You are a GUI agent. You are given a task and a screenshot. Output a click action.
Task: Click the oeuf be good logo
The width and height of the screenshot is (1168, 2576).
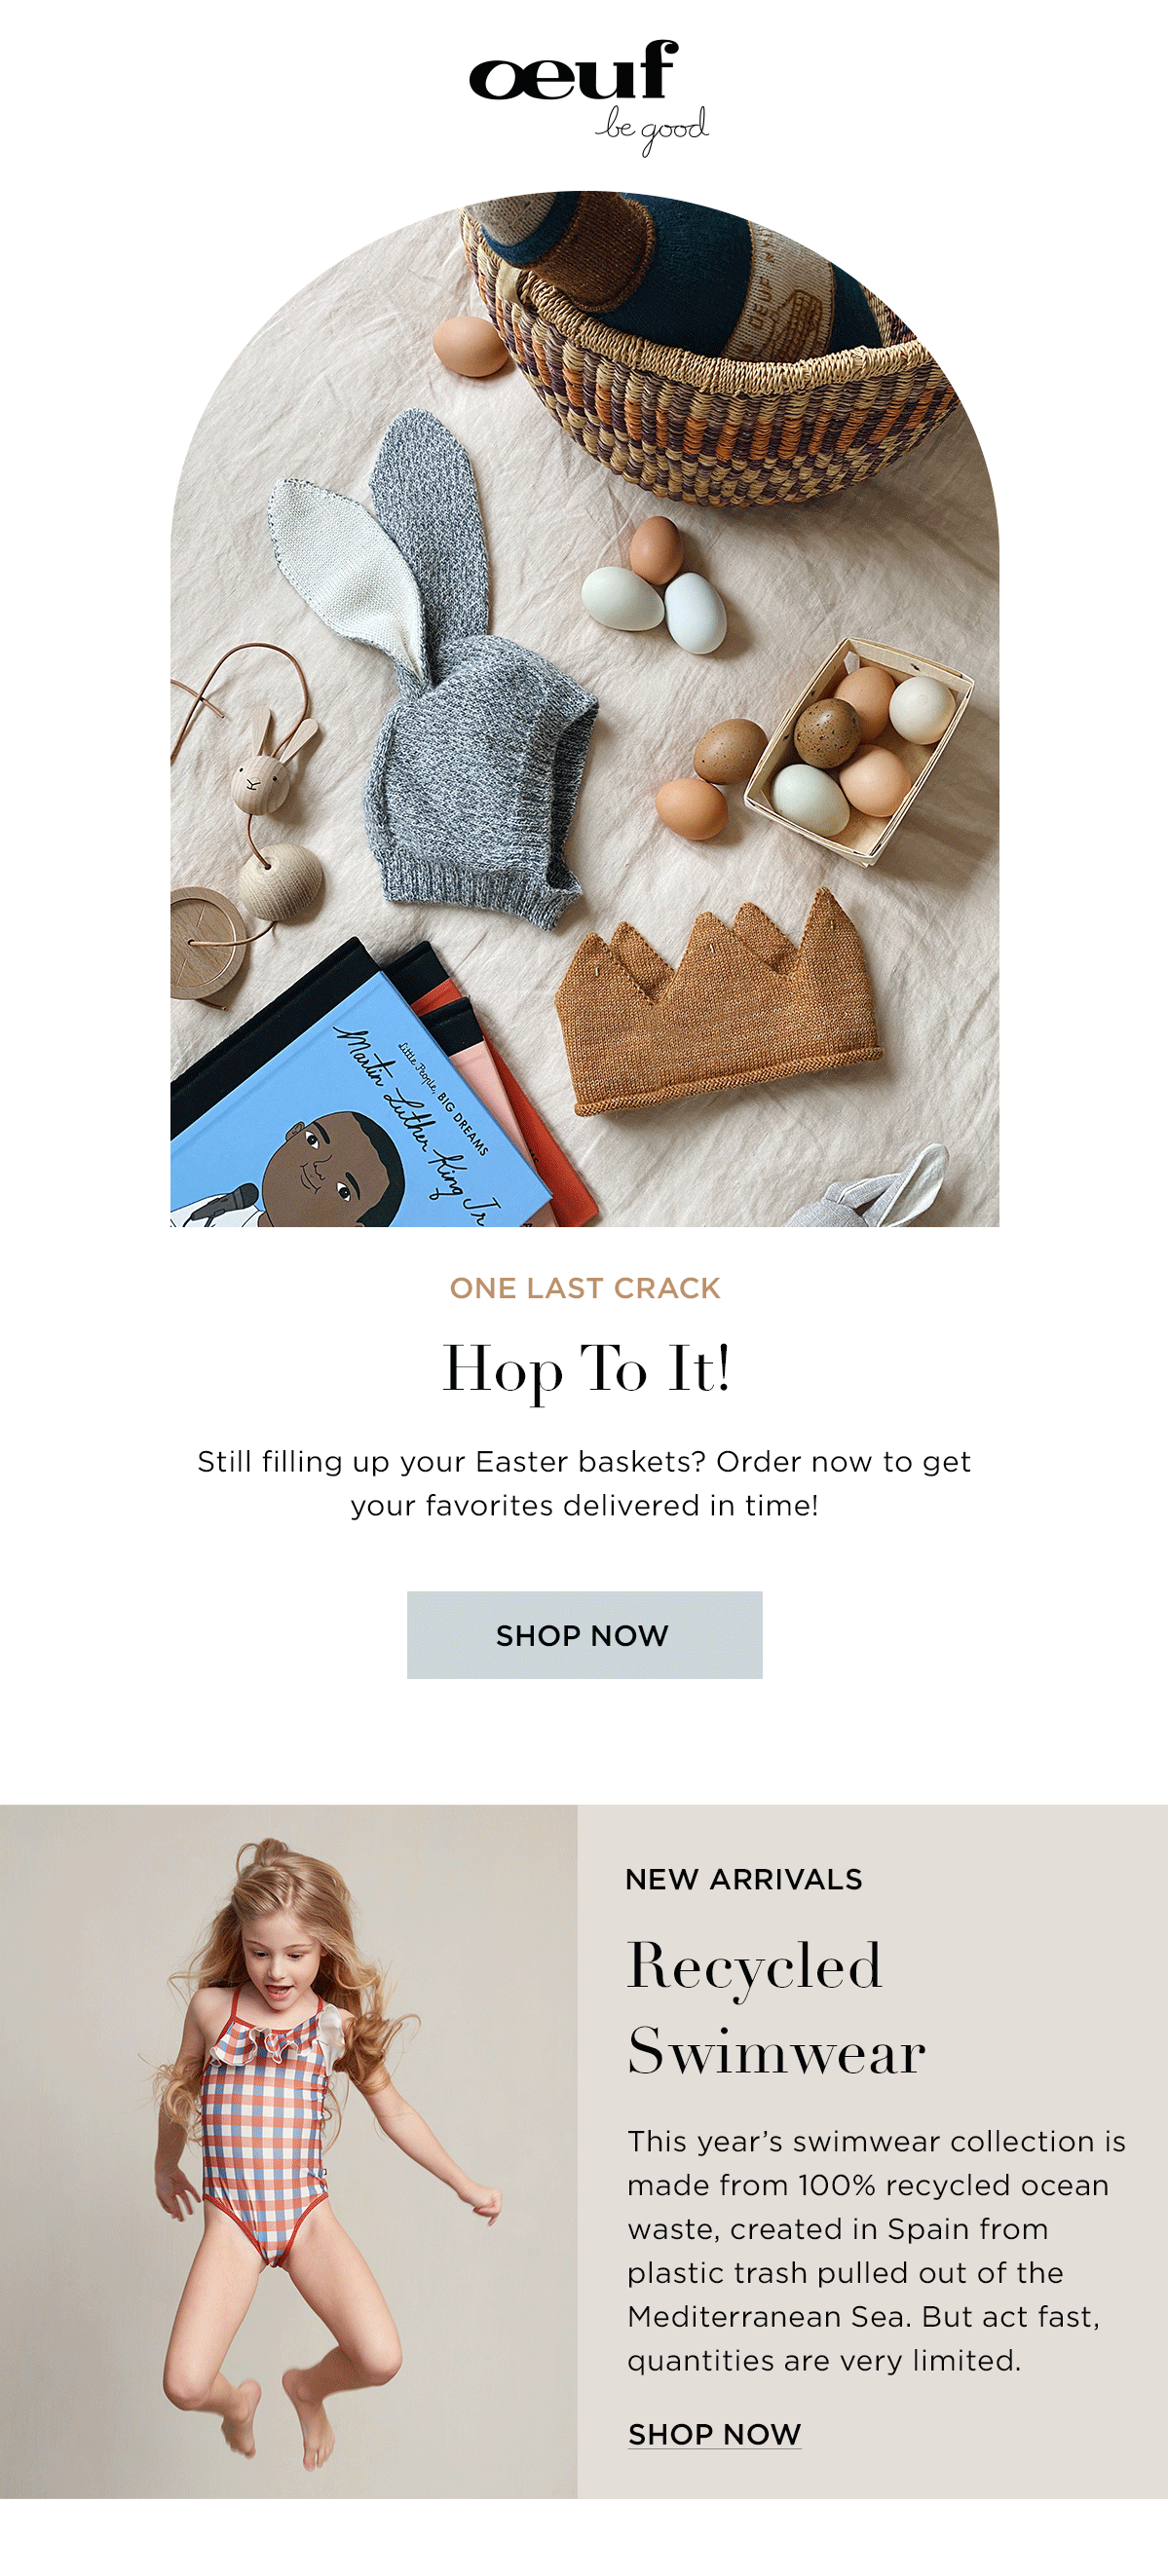tap(588, 97)
